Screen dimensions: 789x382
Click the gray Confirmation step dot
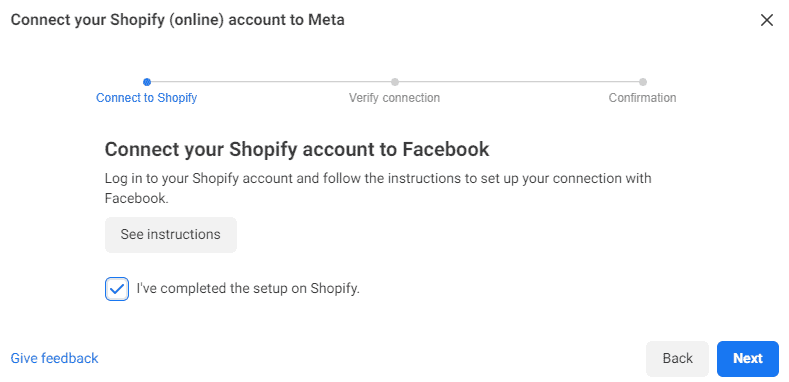pos(643,82)
